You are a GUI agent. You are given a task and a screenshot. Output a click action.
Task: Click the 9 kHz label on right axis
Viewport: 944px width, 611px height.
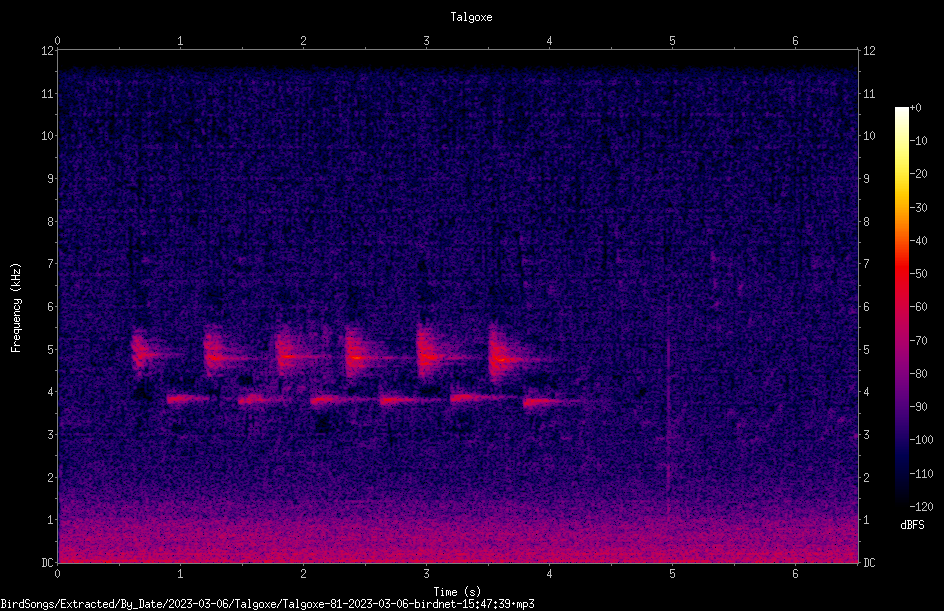click(x=866, y=179)
